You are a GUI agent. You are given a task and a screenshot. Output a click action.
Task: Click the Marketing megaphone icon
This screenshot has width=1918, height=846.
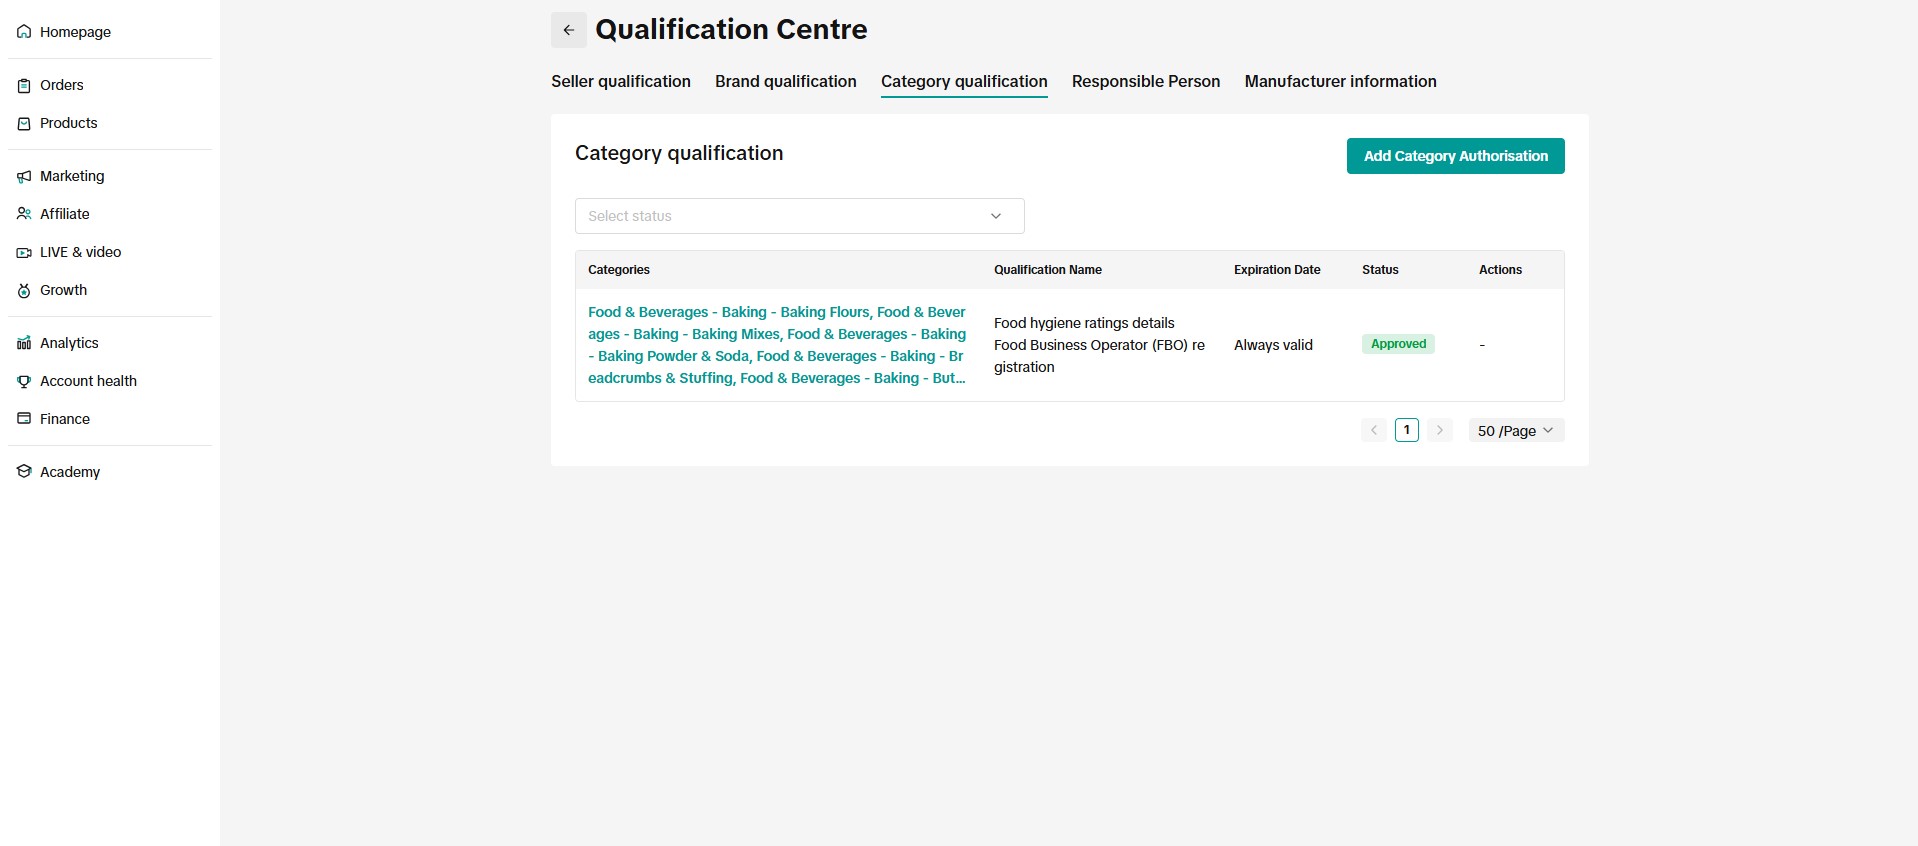(24, 177)
